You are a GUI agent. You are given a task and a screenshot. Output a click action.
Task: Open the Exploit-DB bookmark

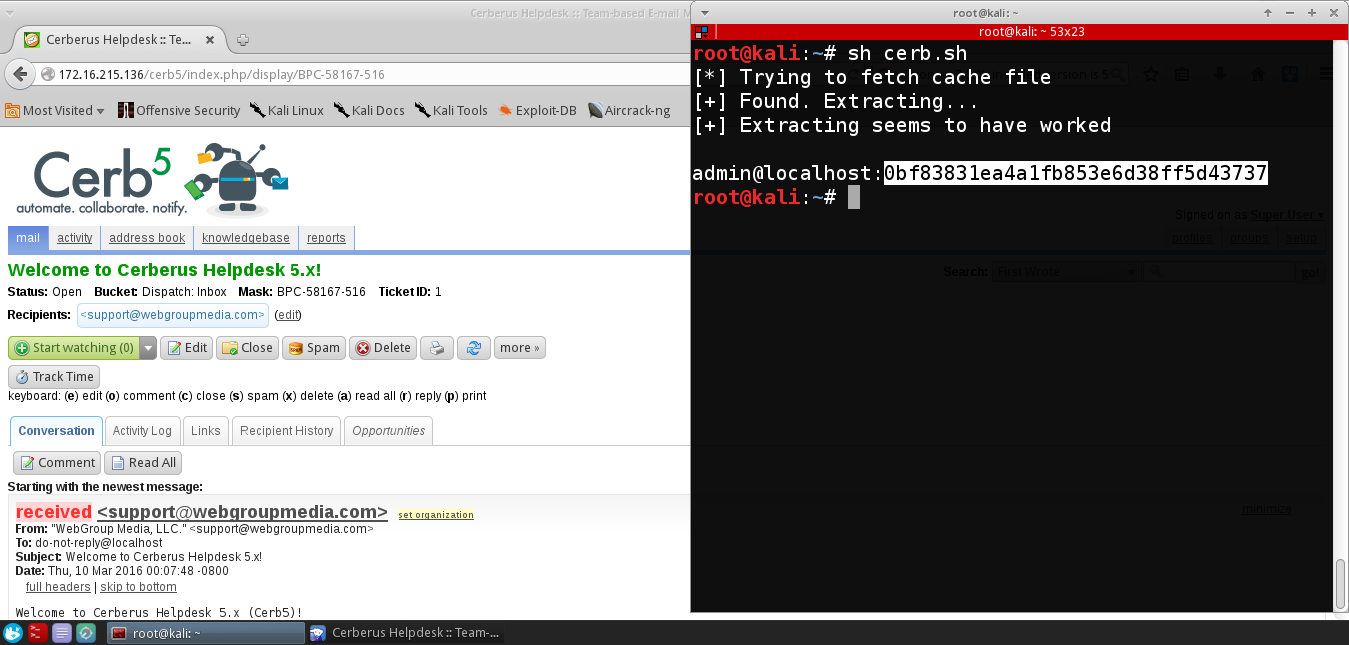537,110
